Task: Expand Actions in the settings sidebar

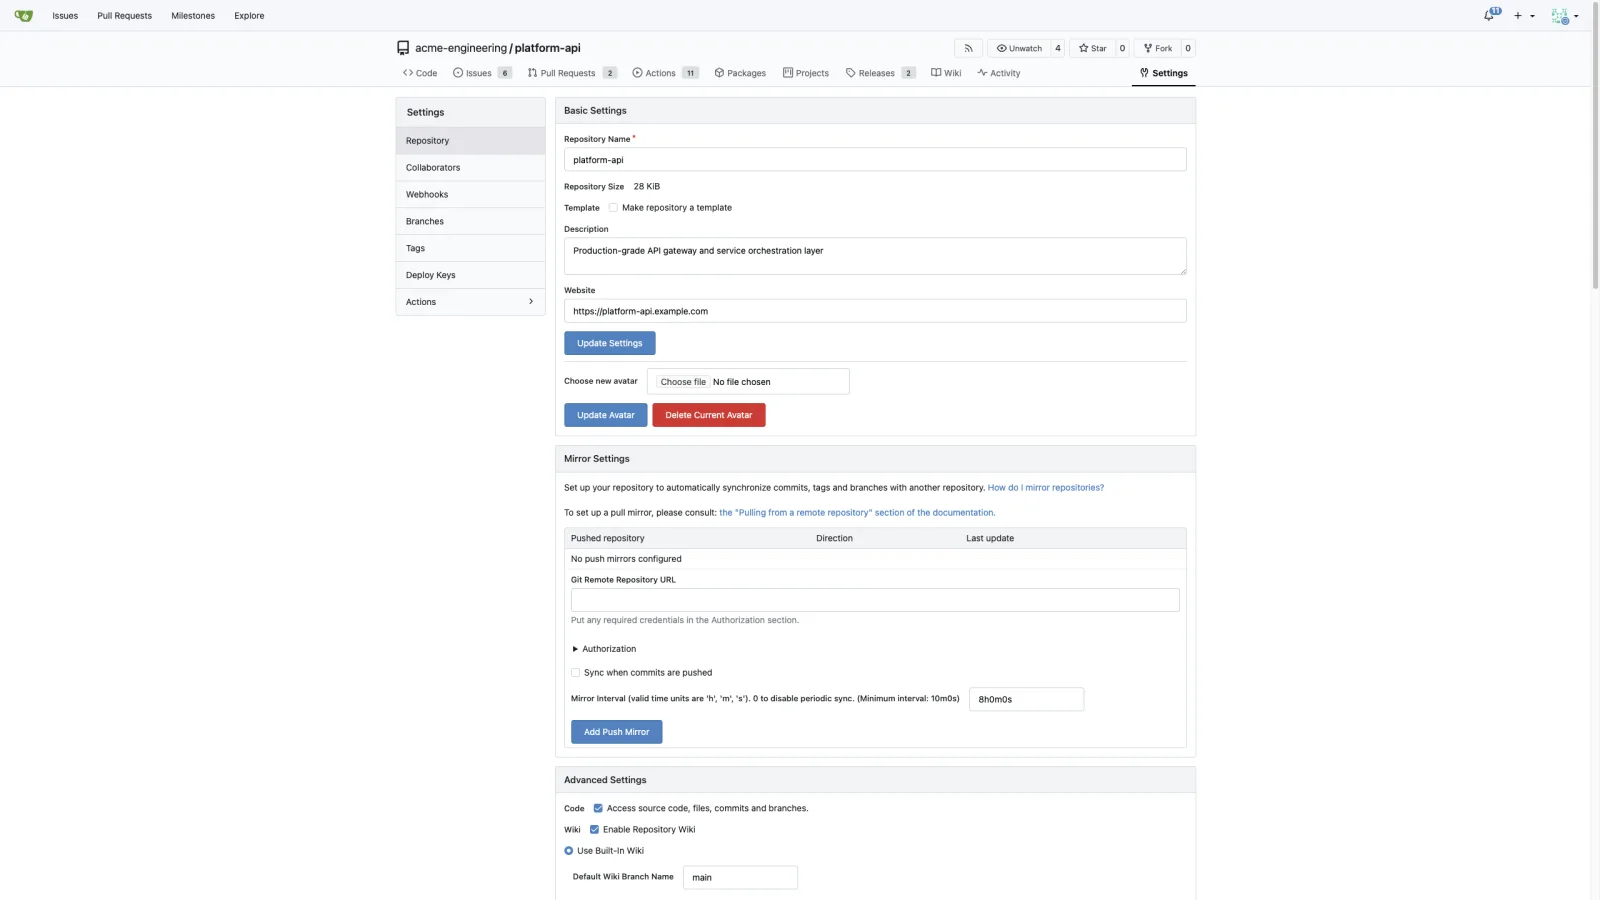Action: point(470,302)
